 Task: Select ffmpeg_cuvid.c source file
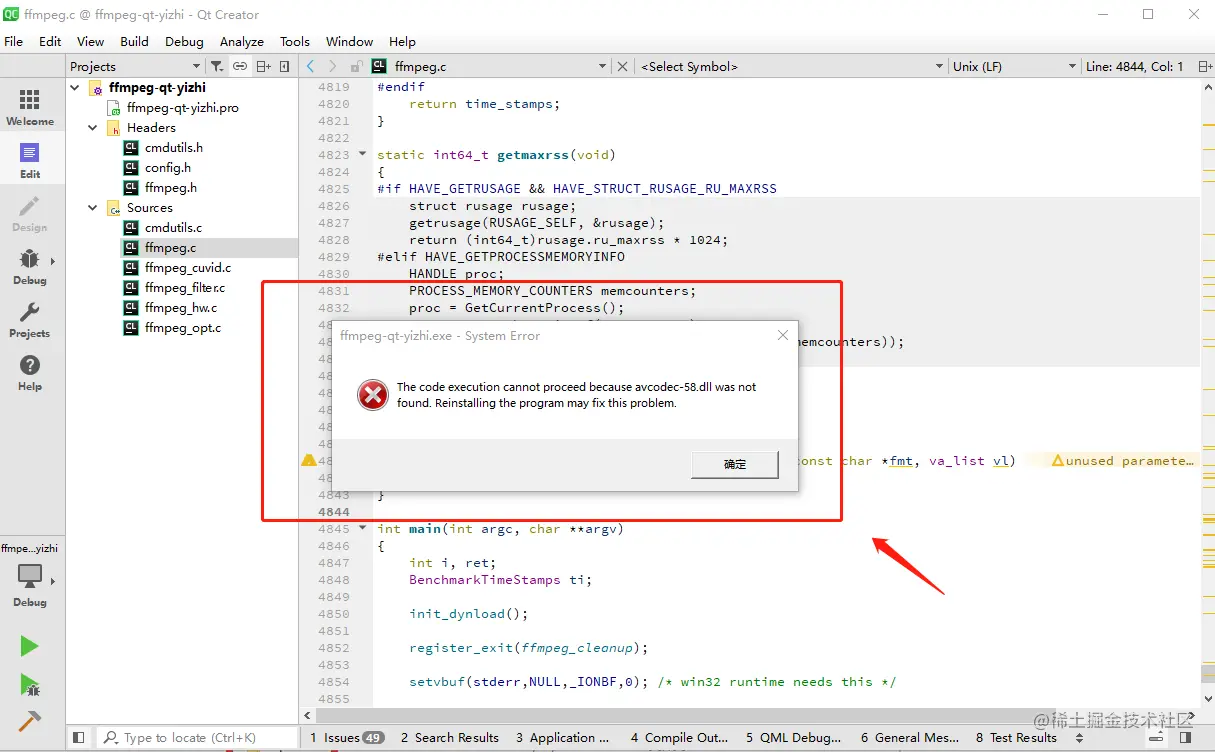coord(187,268)
